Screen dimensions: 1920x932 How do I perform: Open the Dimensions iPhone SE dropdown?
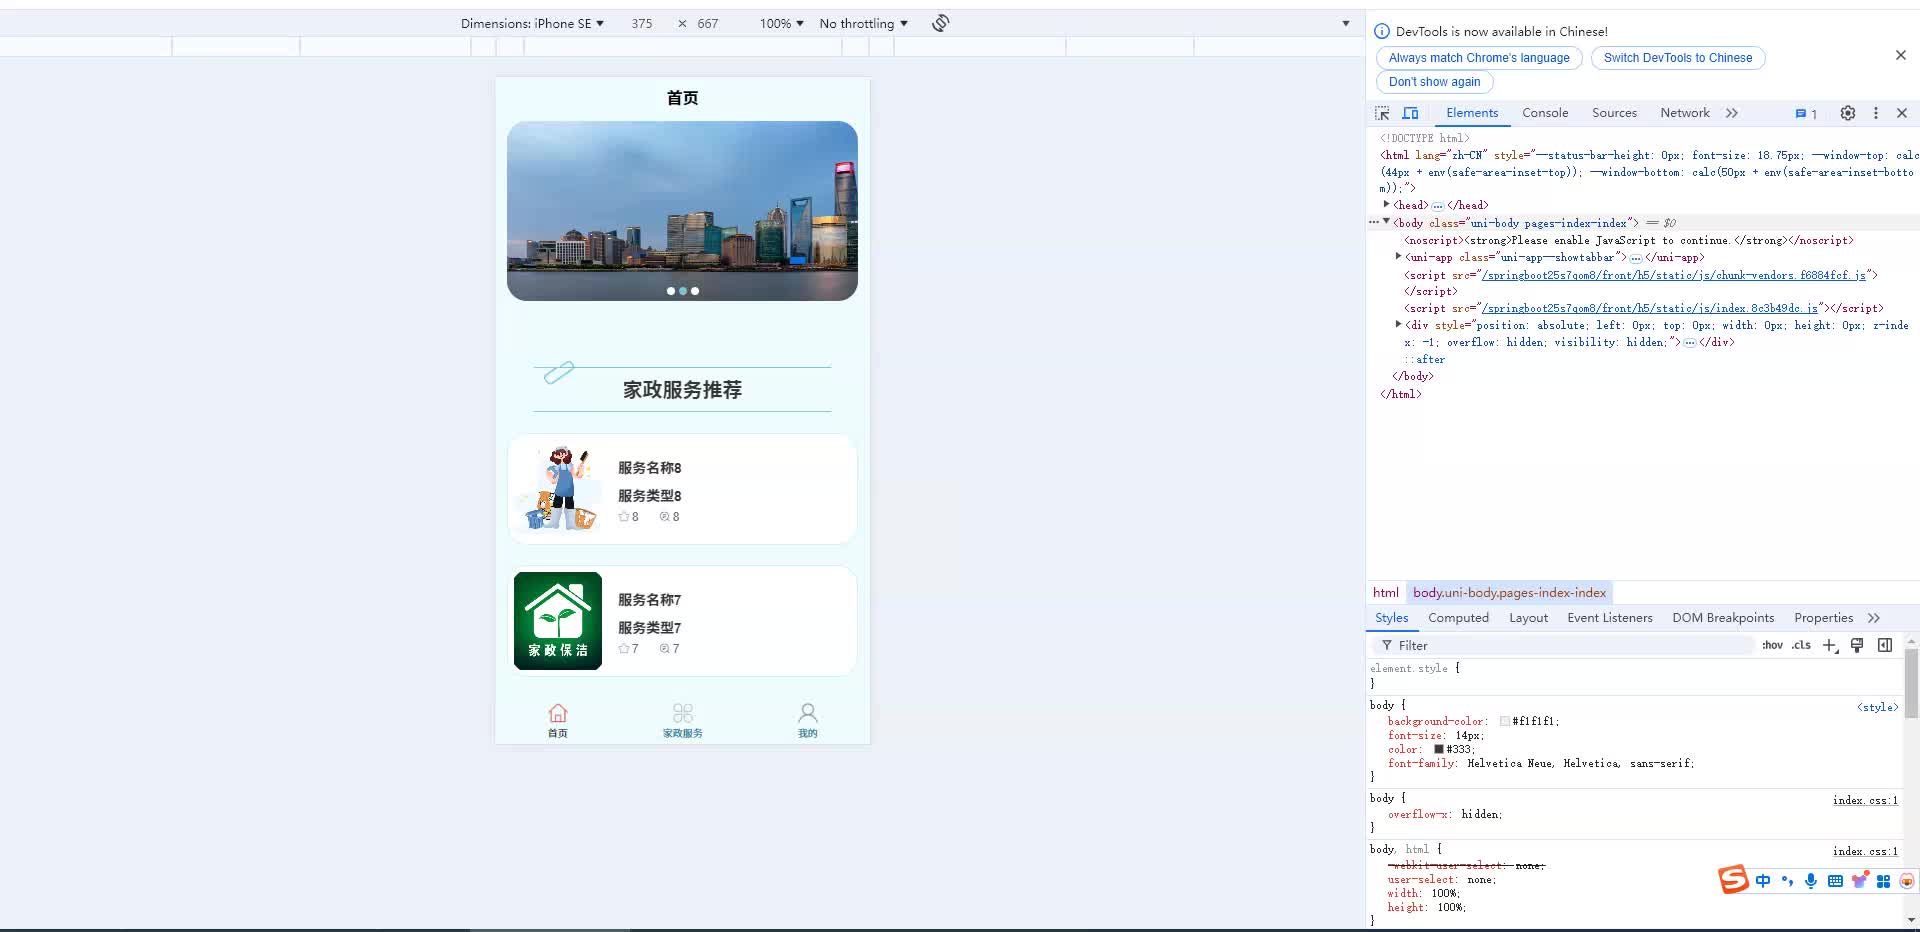[x=532, y=23]
